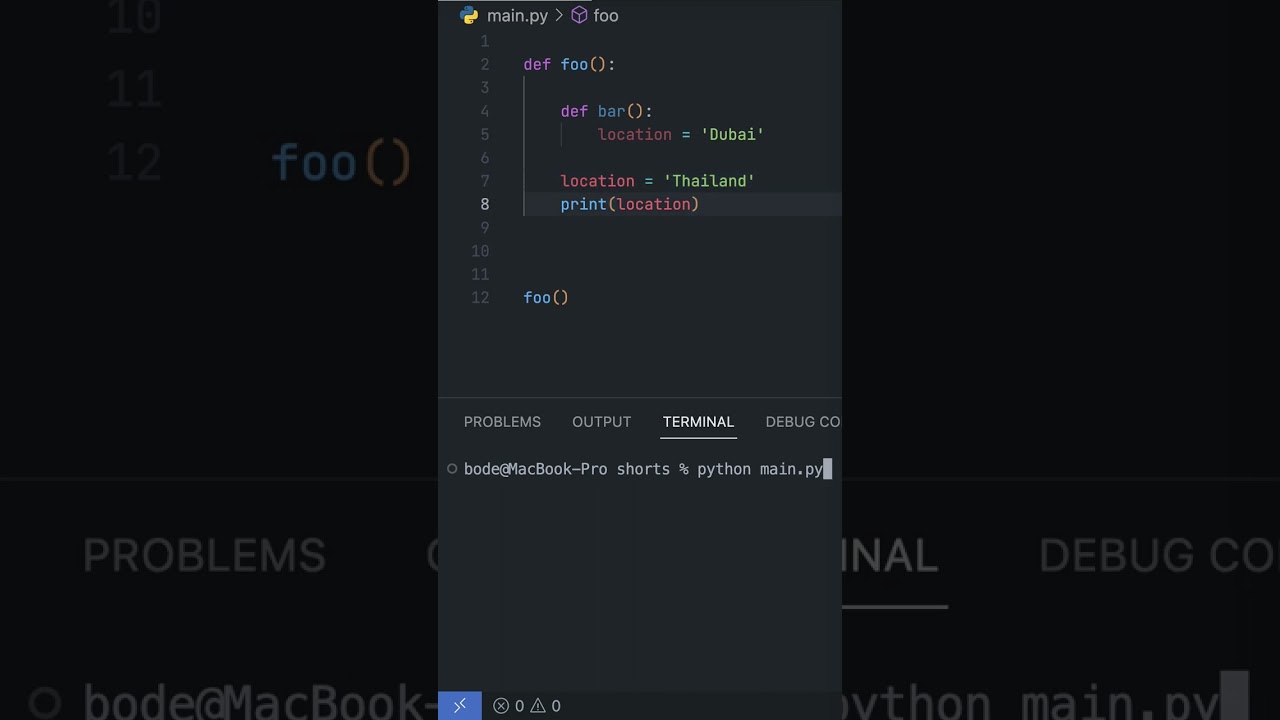
Task: Open the DEBUG CONSOLE tab
Action: [803, 422]
